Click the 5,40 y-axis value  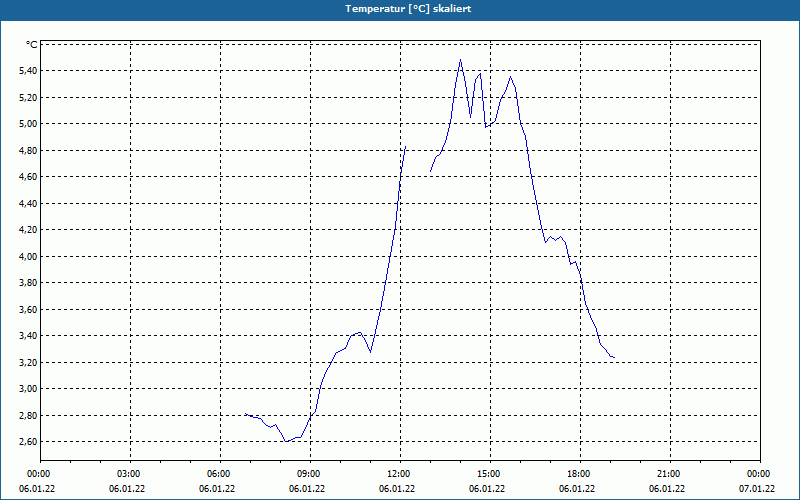[28, 71]
